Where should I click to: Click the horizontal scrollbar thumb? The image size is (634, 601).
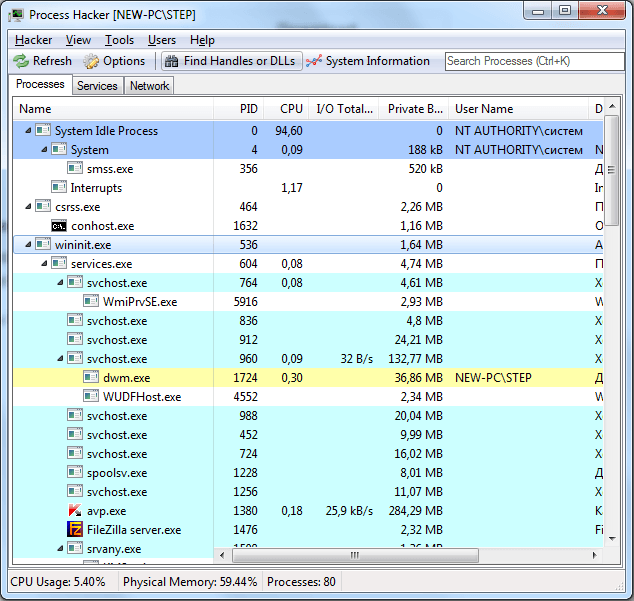tap(355, 555)
